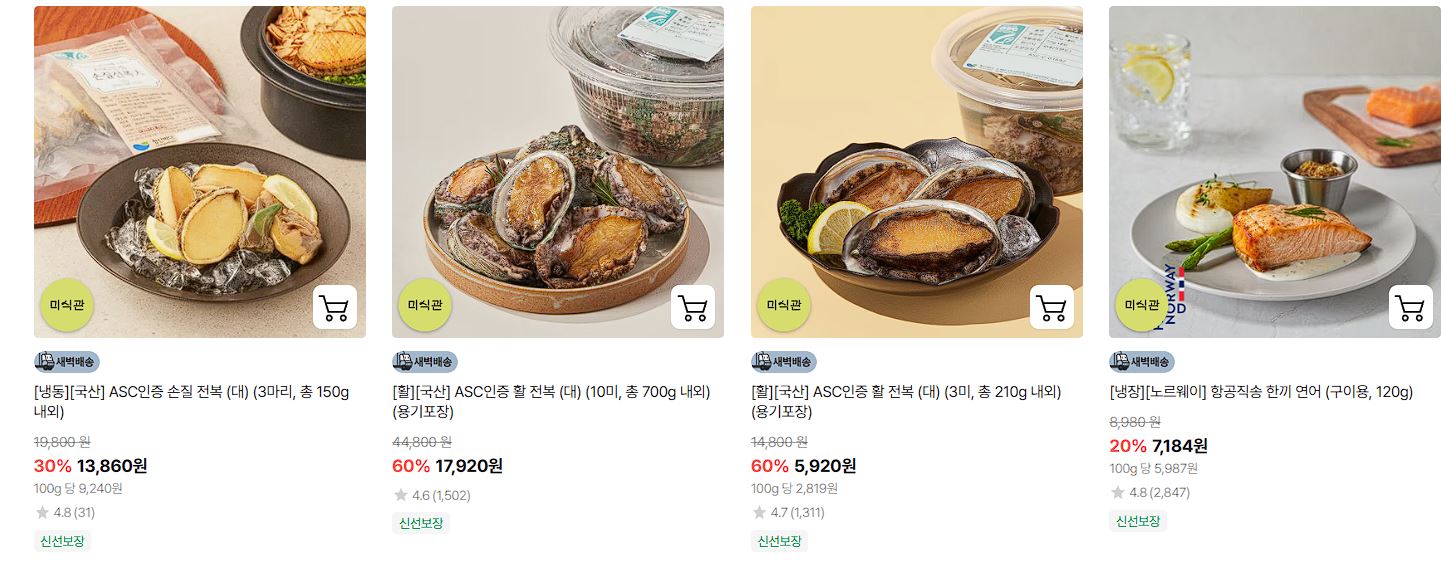Viewport: 1442px width, 569px height.
Task: Open 항공직송 한끼 연어 product title
Action: (1261, 392)
